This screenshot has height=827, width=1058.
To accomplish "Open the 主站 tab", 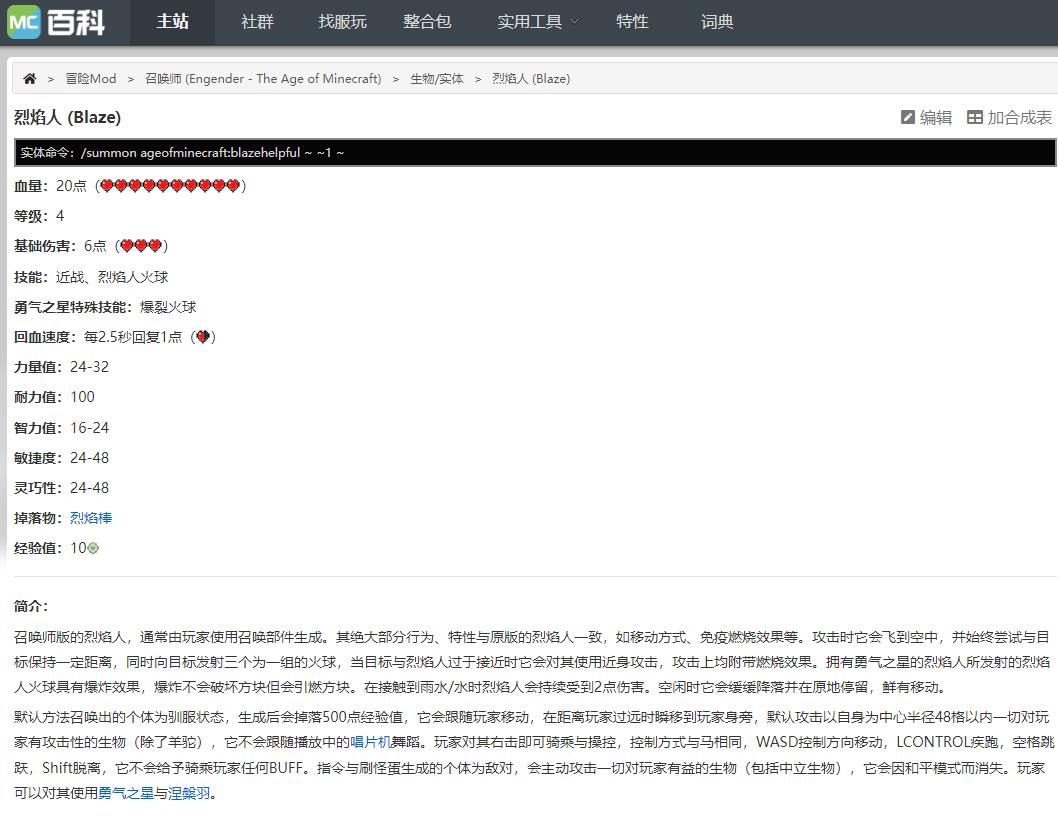I will point(172,22).
